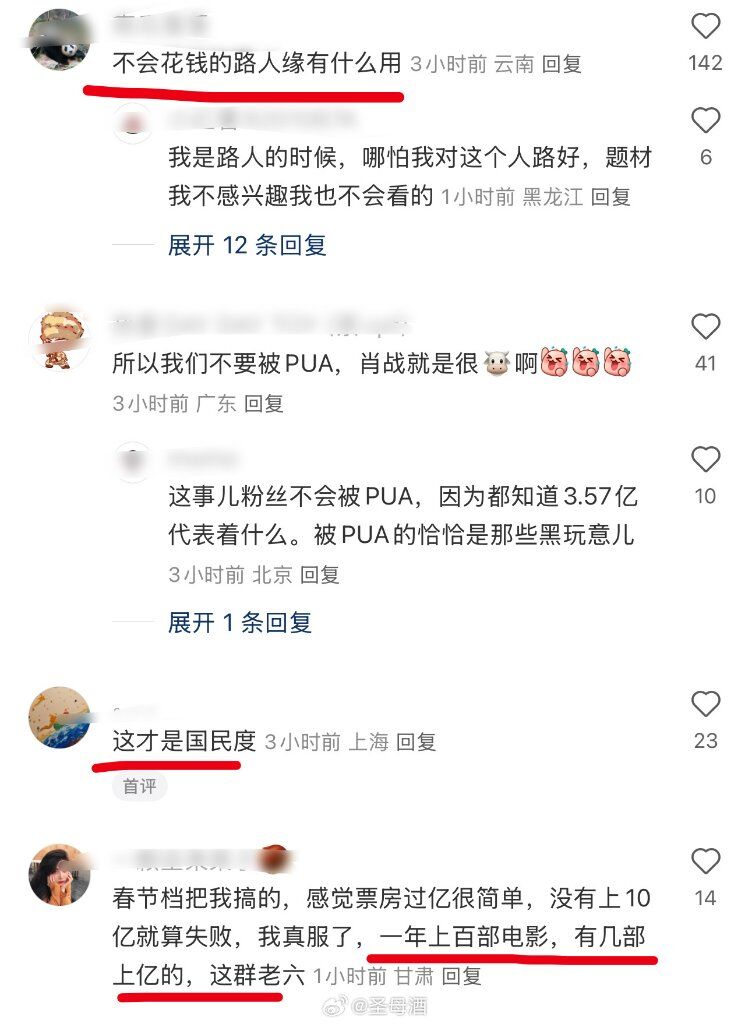Open the cartoon figure avatar profile

(59, 340)
